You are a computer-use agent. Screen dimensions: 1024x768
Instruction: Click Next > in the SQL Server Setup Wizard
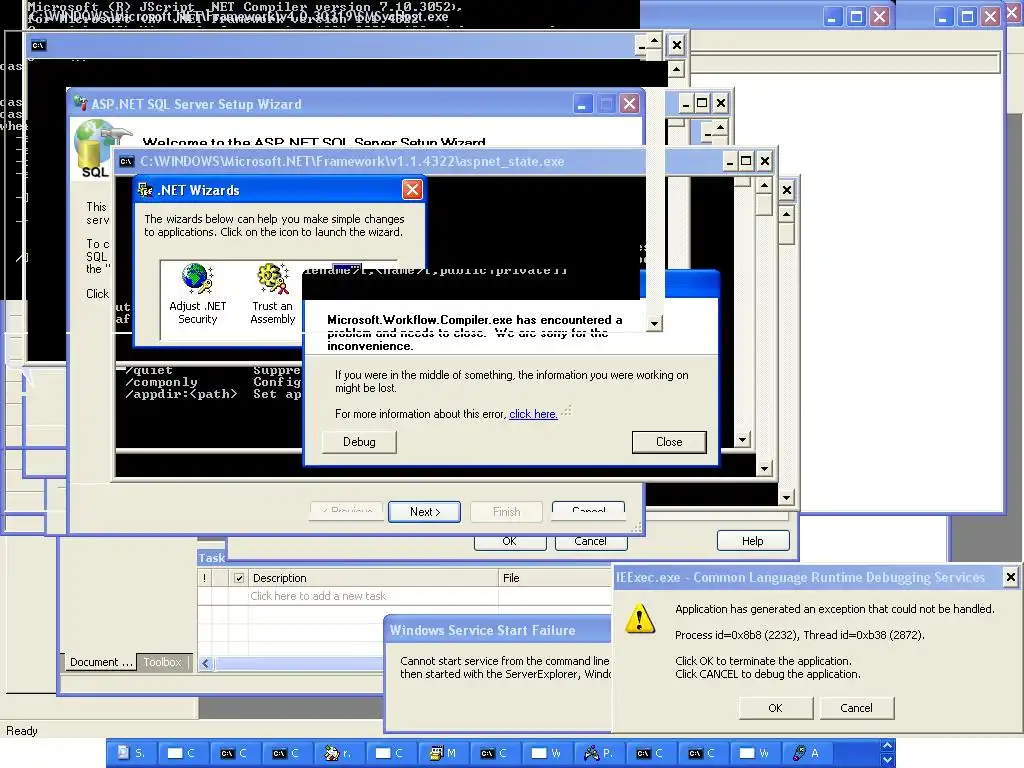click(x=424, y=512)
